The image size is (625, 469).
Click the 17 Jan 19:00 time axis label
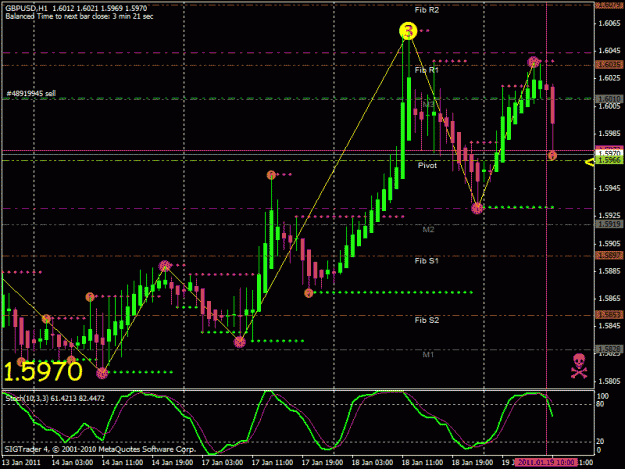pos(322,462)
